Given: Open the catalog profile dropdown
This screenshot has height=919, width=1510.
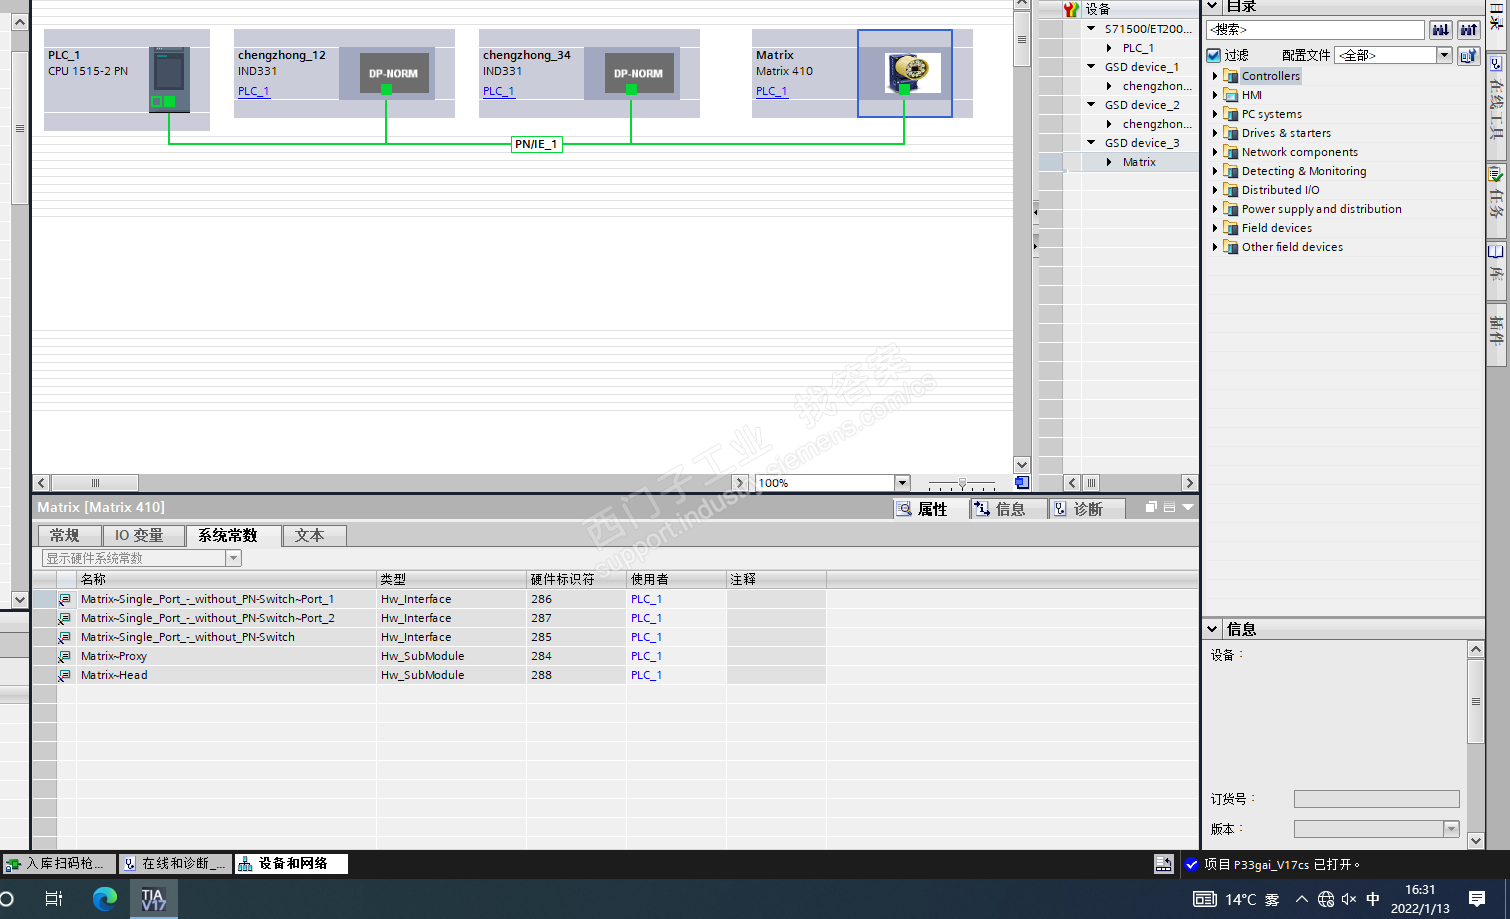Looking at the screenshot, I should (x=1444, y=56).
